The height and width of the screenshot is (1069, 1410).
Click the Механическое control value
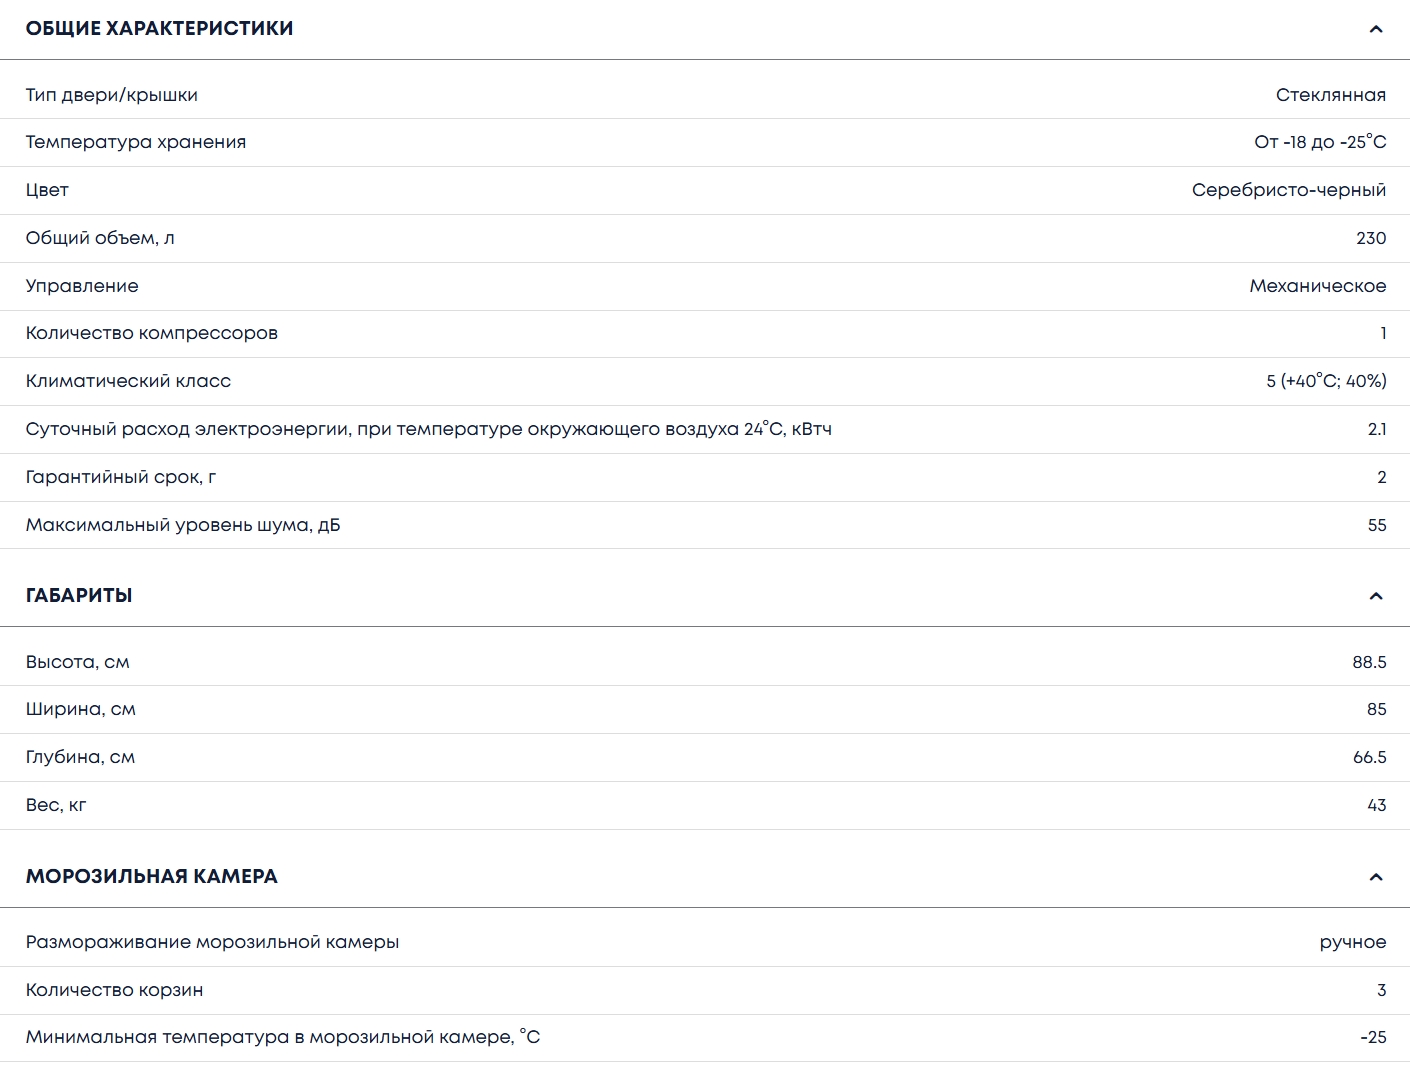(1317, 286)
